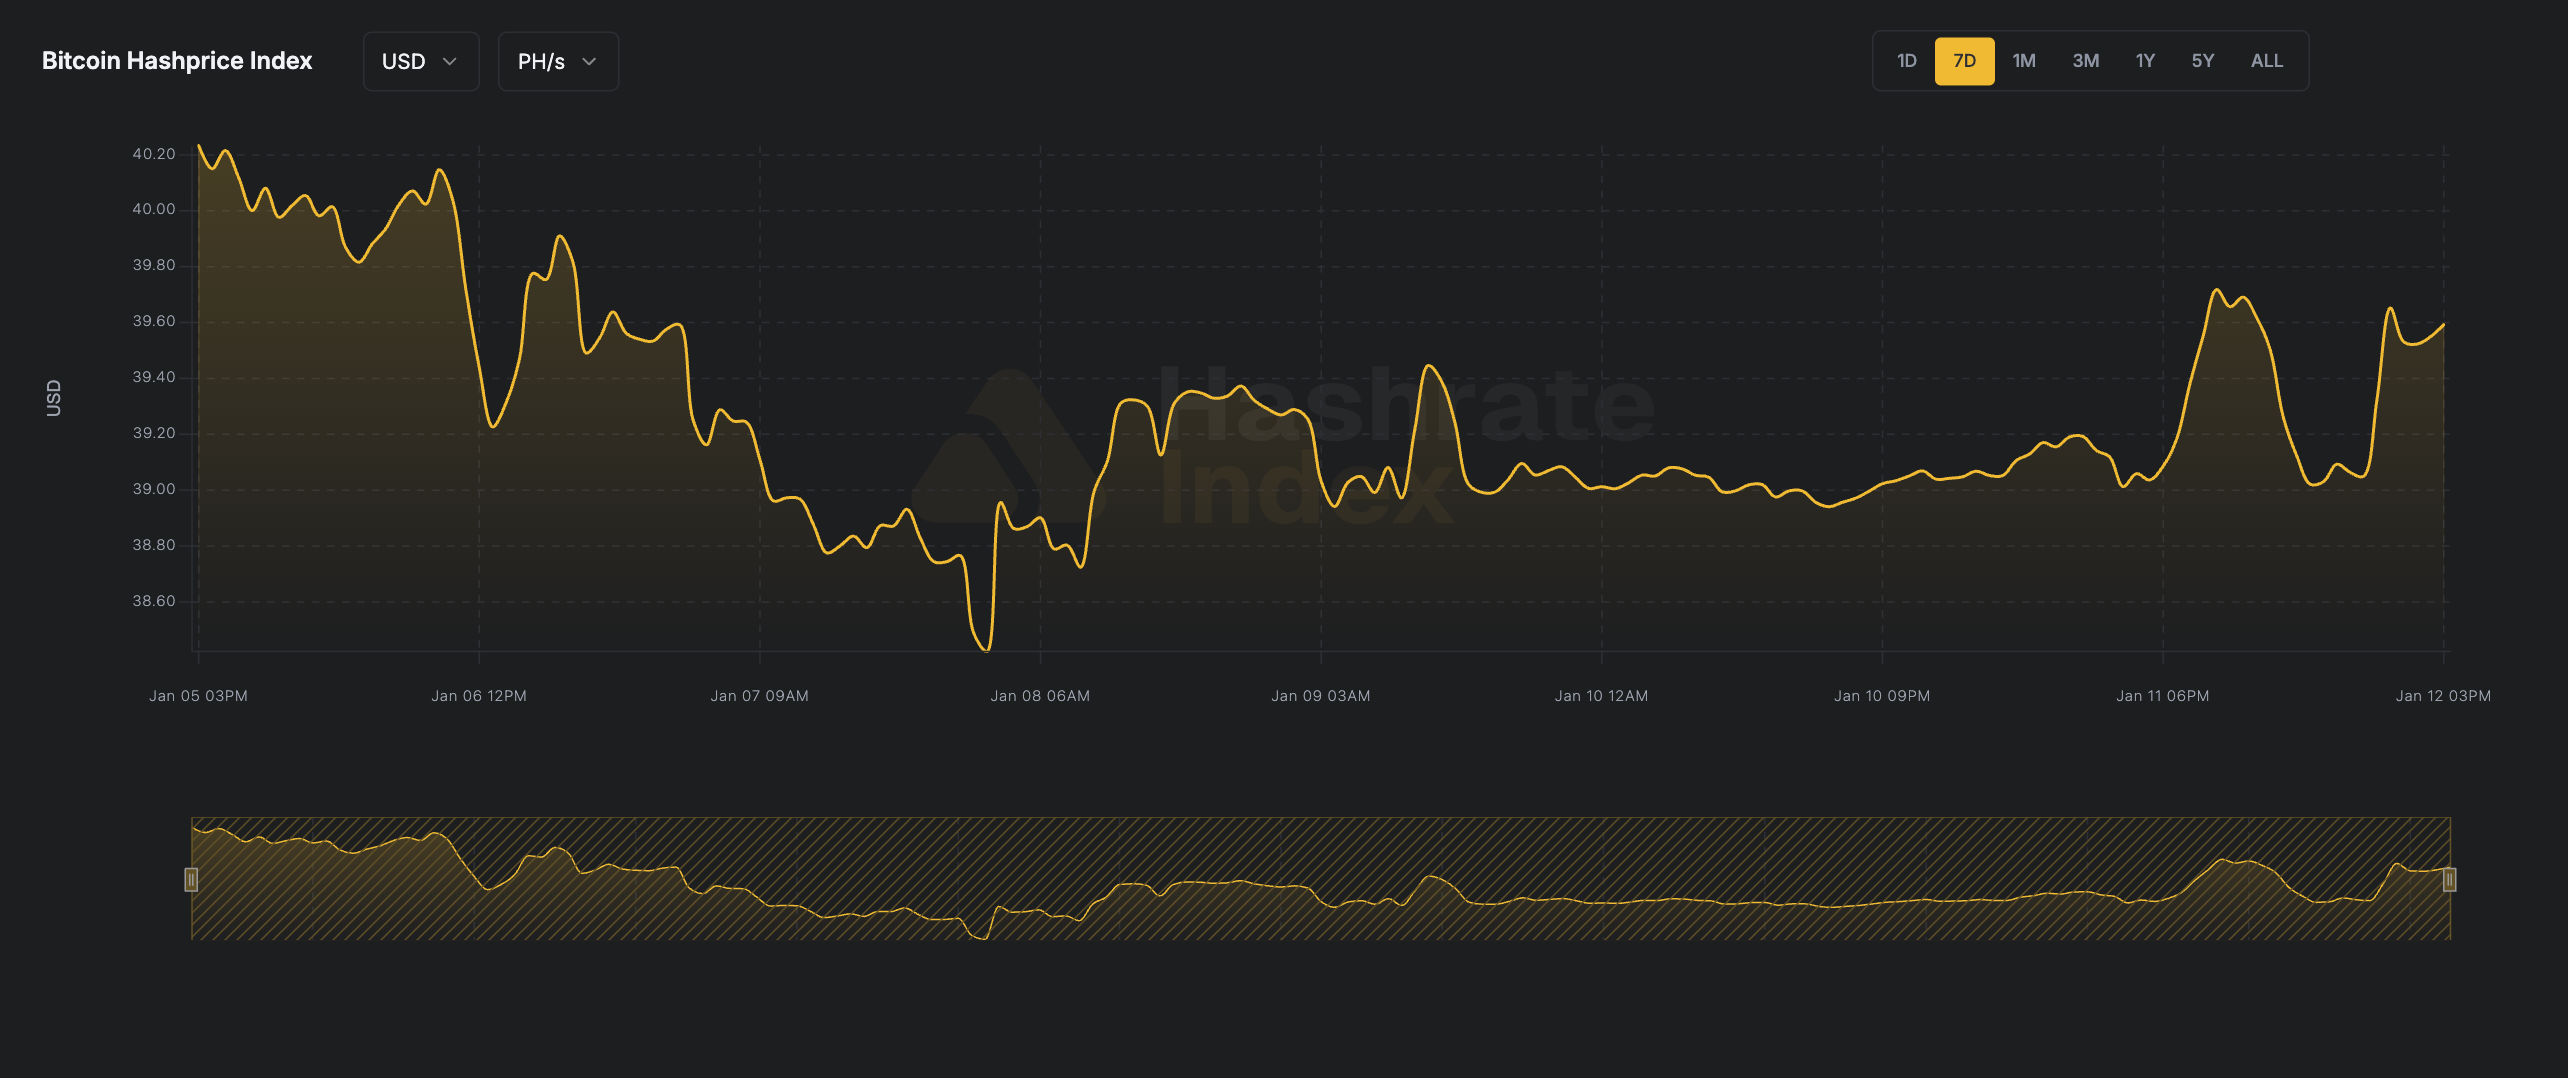The image size is (2568, 1078).
Task: Open the PH/s unit dropdown
Action: (x=557, y=61)
